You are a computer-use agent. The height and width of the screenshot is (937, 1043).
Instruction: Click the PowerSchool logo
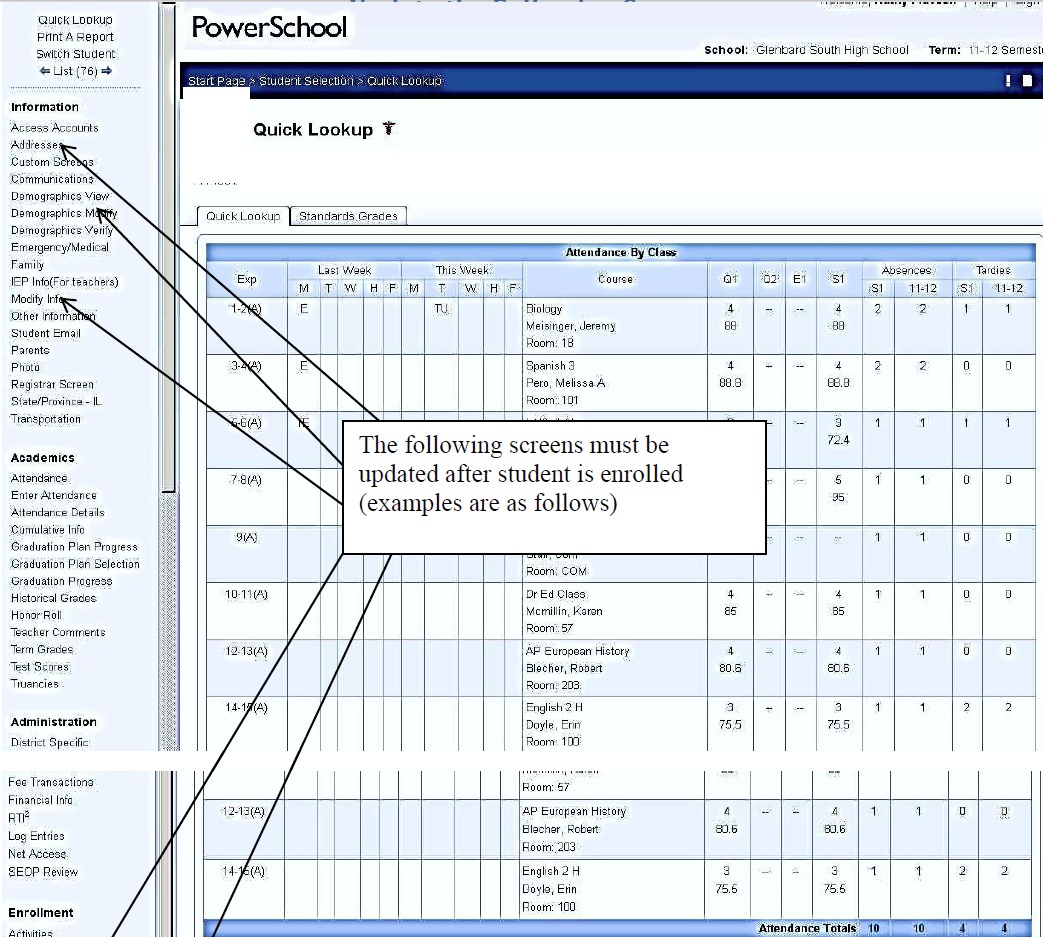pos(269,27)
